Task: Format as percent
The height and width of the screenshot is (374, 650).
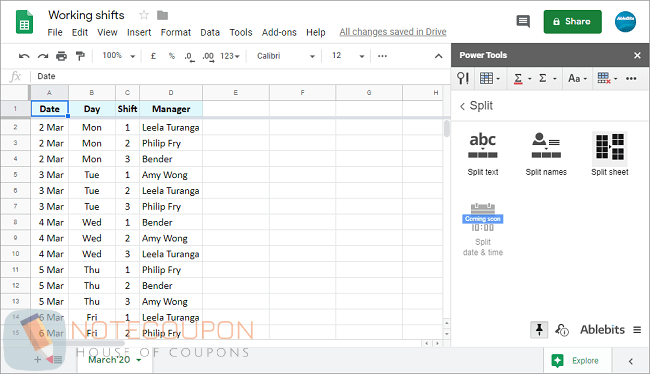Action: point(172,56)
